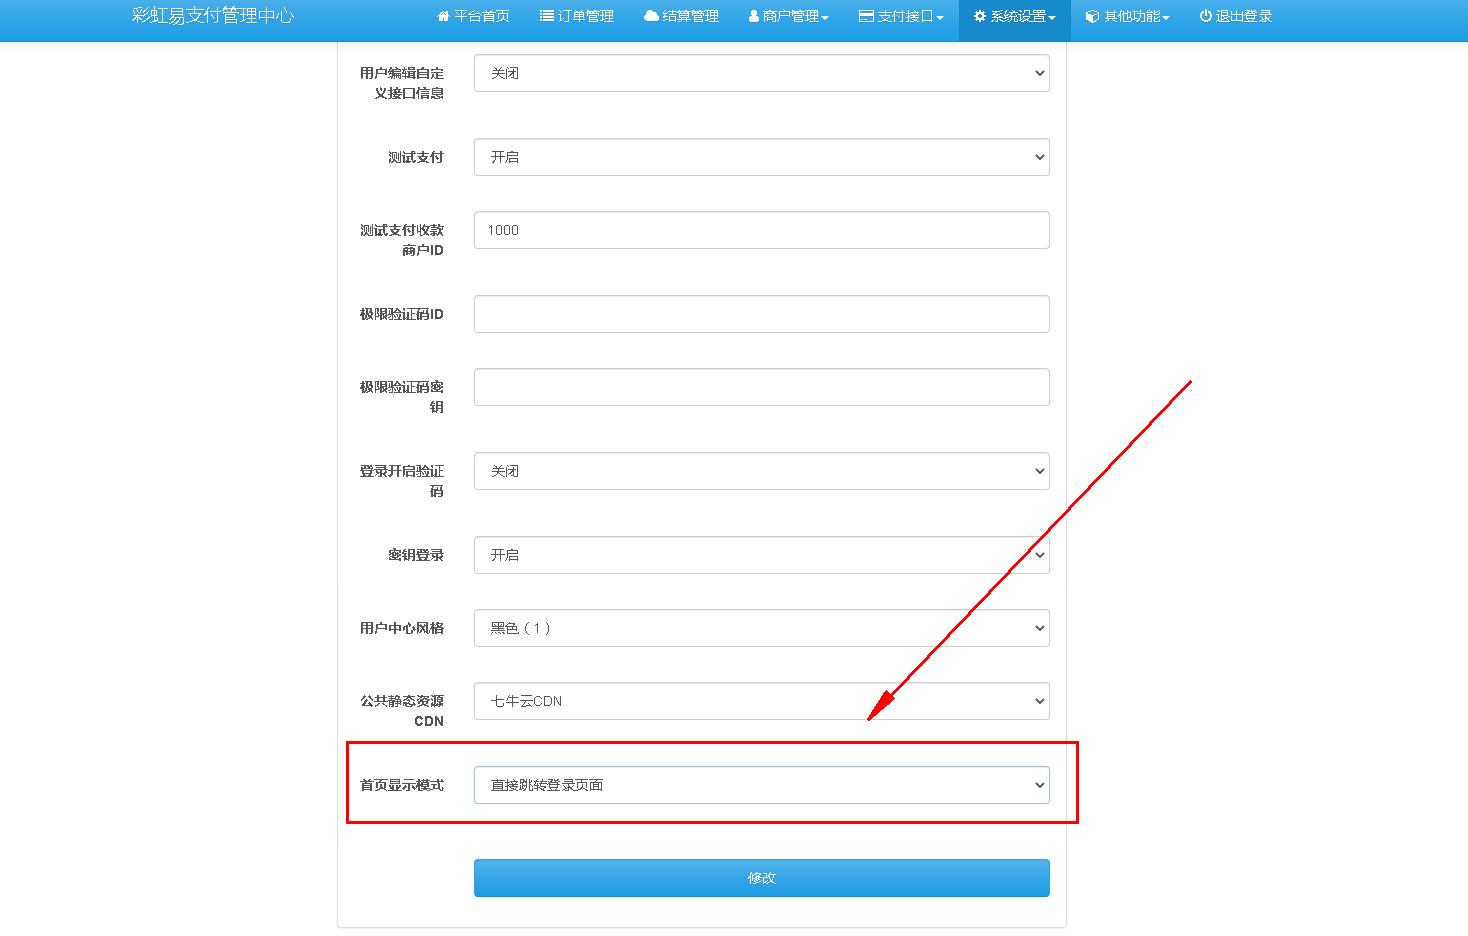Open the 登录开启验证码 dropdown
1468x936 pixels.
pos(761,471)
